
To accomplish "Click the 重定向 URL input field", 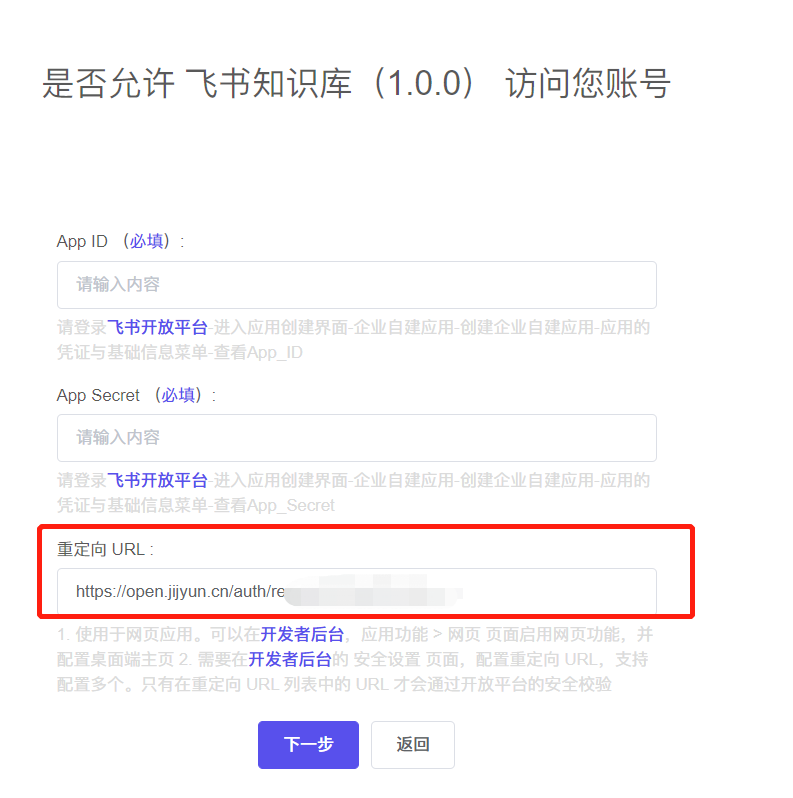I will (x=356, y=591).
